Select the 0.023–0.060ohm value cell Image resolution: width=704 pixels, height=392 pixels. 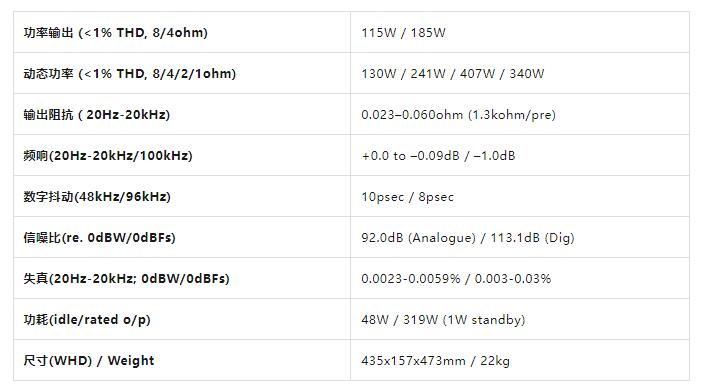click(520, 115)
